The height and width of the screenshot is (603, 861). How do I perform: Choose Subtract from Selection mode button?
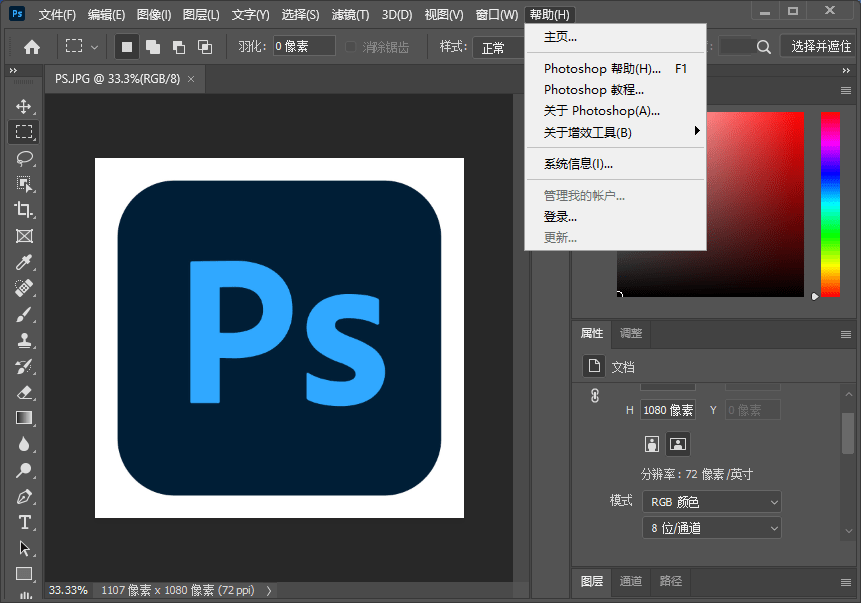coord(178,47)
